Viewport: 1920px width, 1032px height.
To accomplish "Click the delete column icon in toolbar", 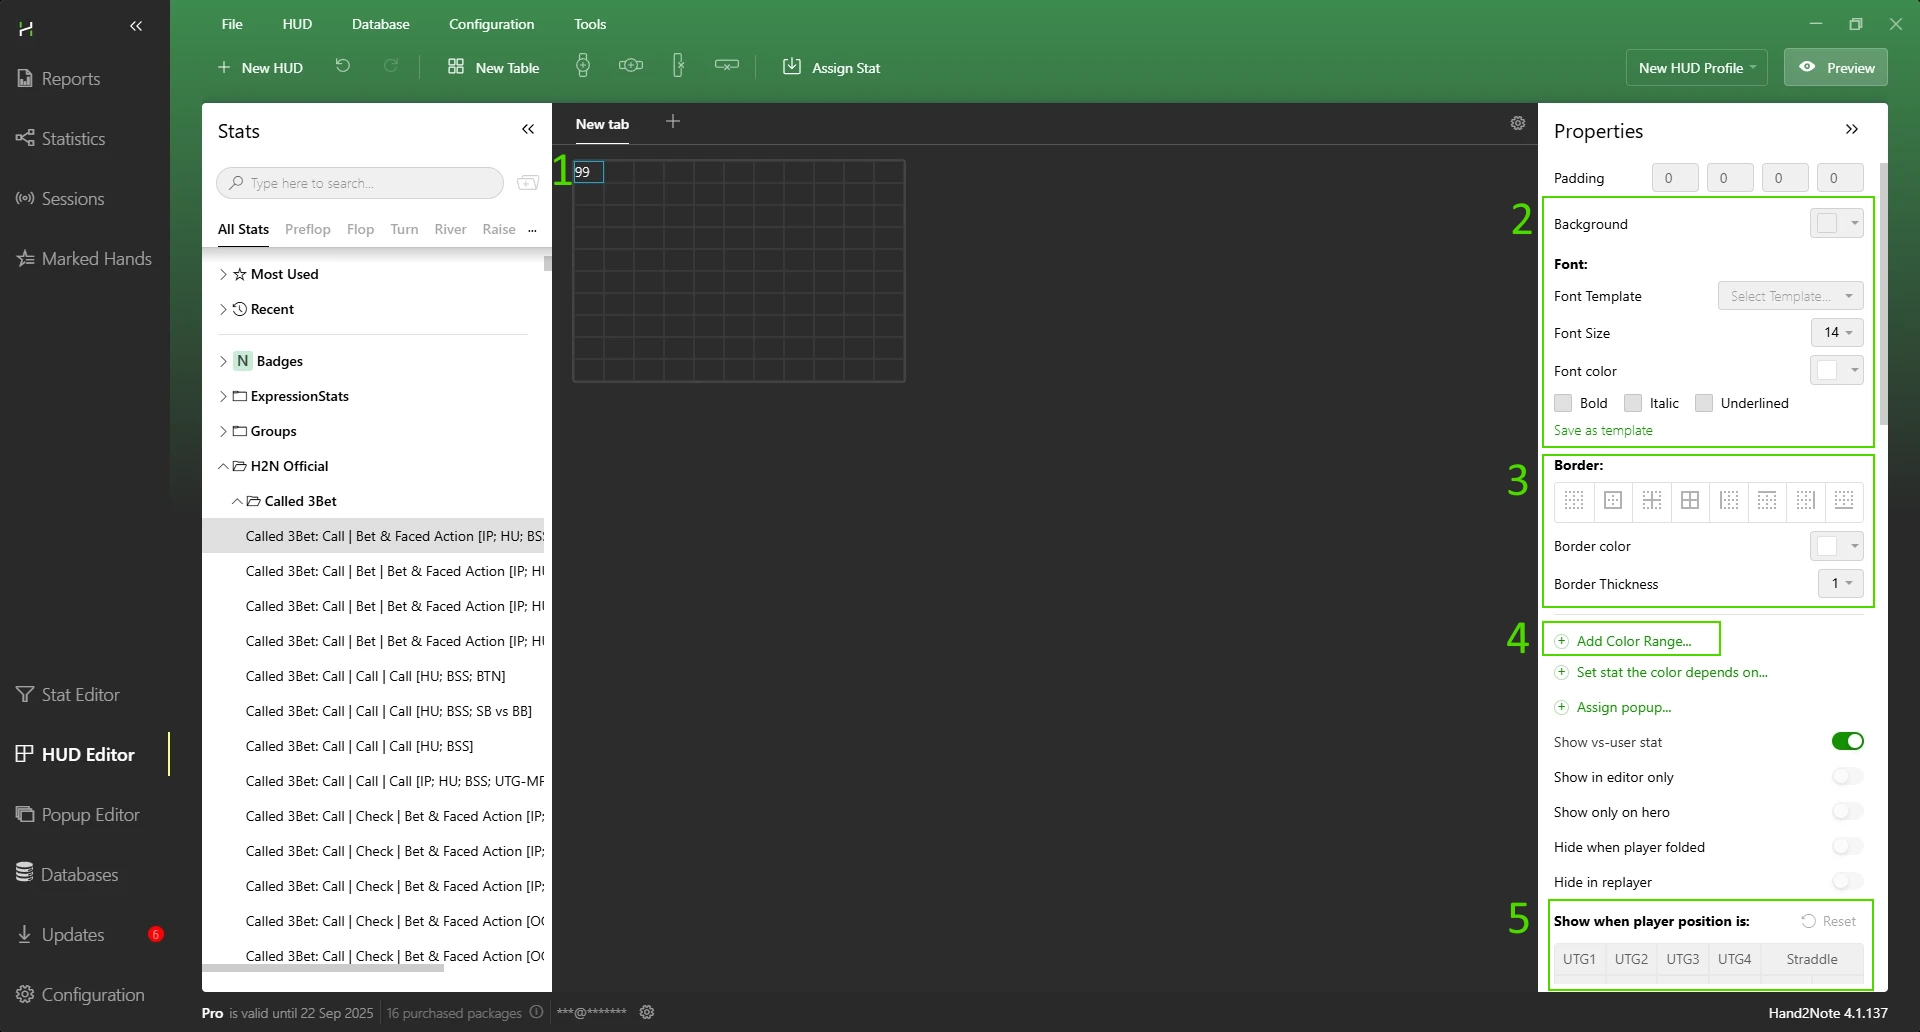I will 678,66.
